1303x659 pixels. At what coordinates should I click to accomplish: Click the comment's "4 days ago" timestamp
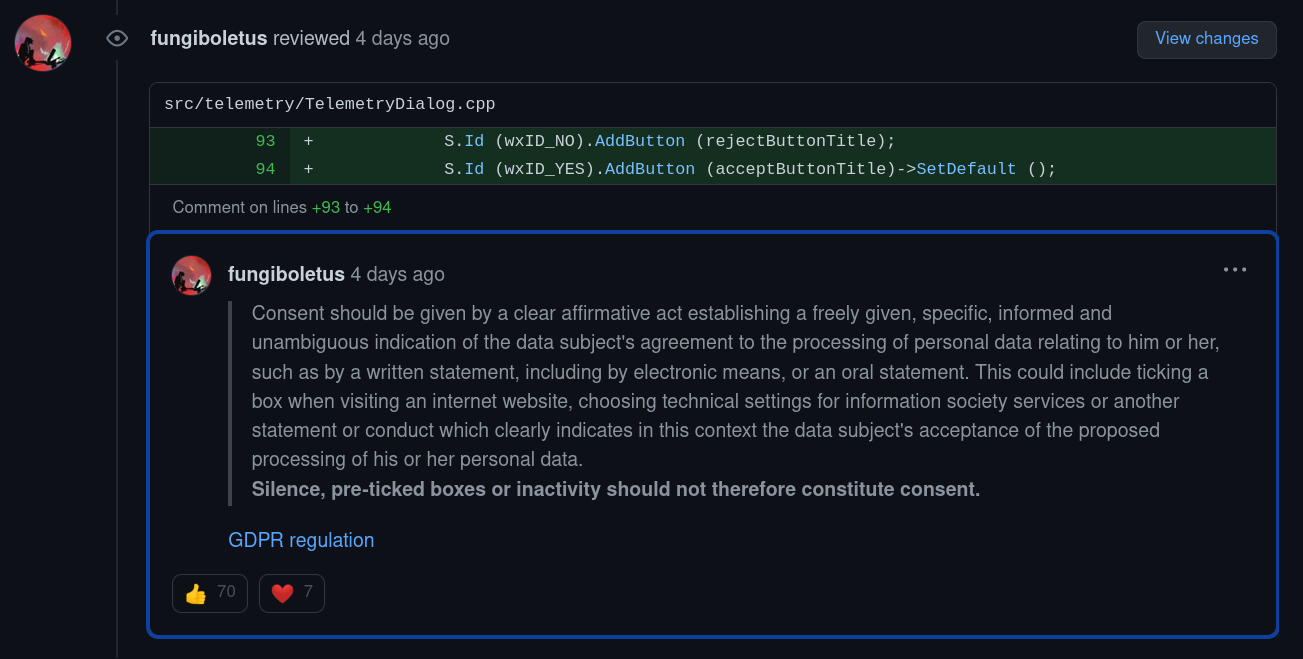click(x=397, y=274)
